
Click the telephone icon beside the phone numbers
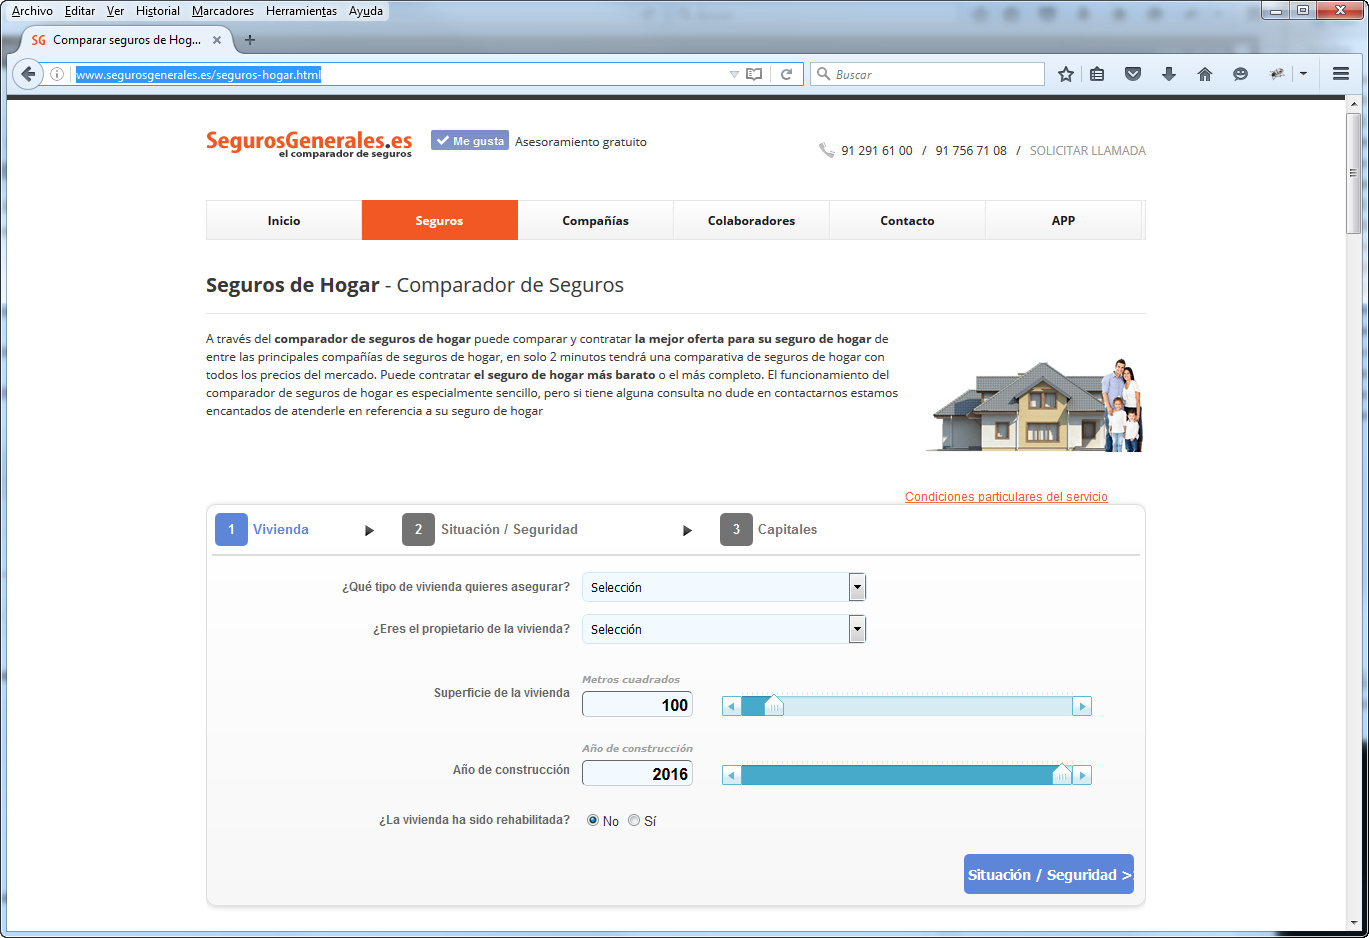click(x=828, y=149)
